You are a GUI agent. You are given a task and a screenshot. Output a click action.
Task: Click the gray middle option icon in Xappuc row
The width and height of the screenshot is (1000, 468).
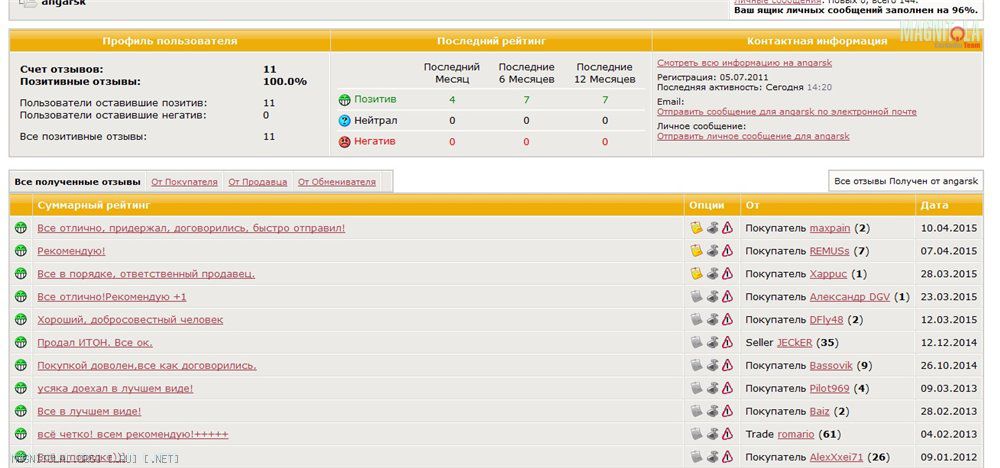coord(713,274)
